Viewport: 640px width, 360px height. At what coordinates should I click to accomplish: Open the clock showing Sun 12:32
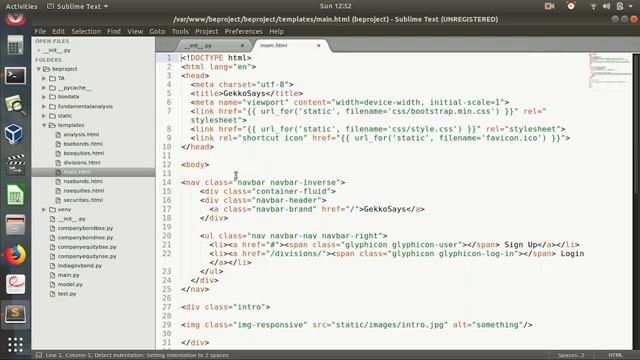pyautogui.click(x=335, y=6)
